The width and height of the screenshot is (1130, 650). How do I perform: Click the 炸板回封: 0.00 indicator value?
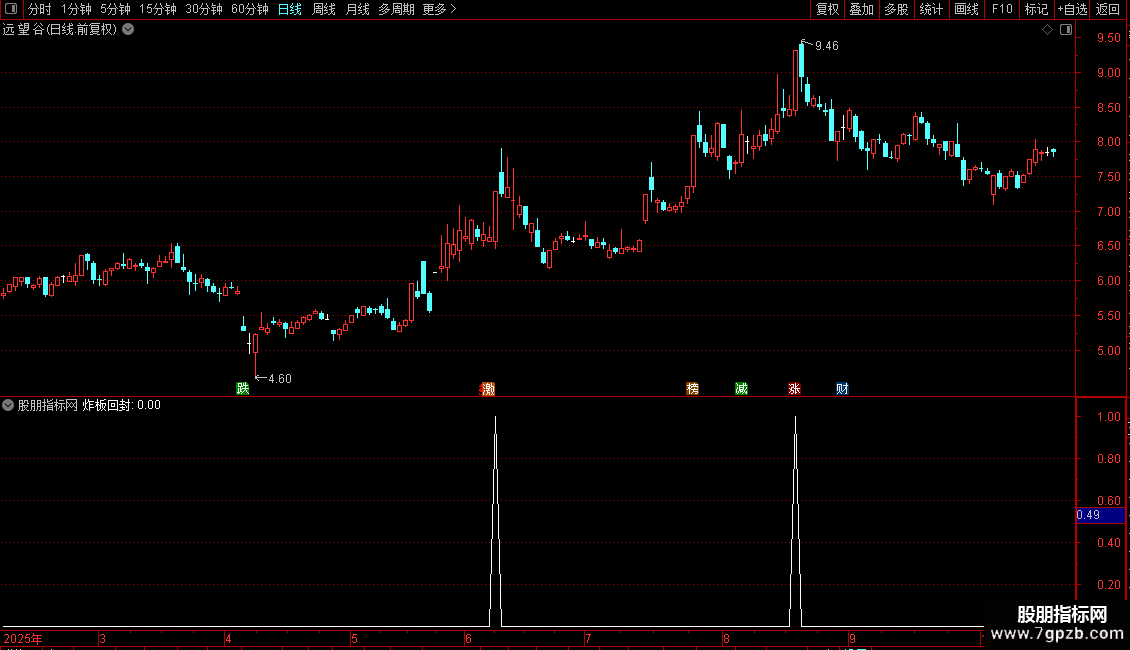click(x=121, y=405)
